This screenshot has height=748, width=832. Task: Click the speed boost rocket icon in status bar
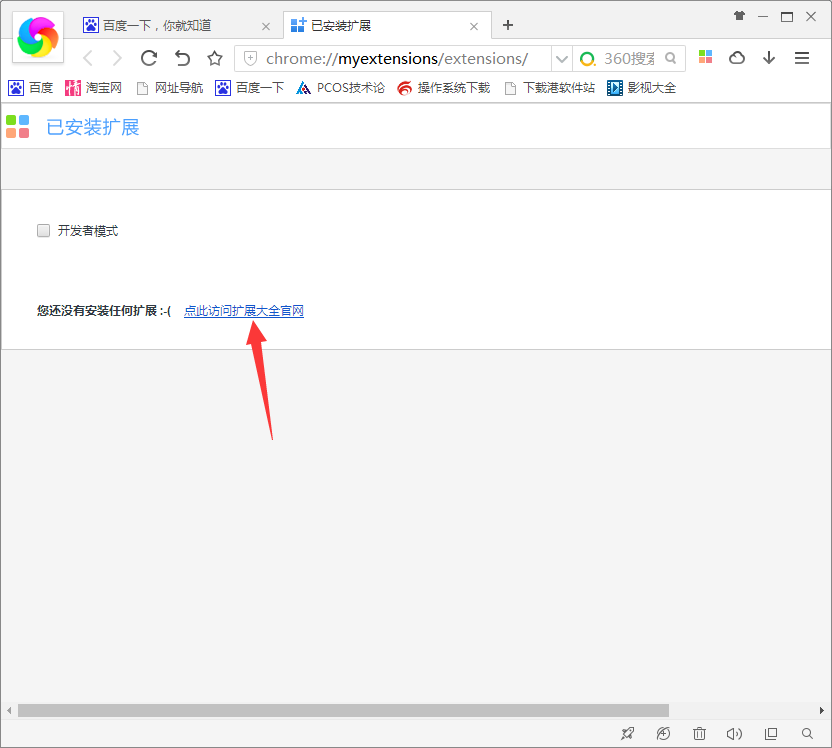point(627,733)
